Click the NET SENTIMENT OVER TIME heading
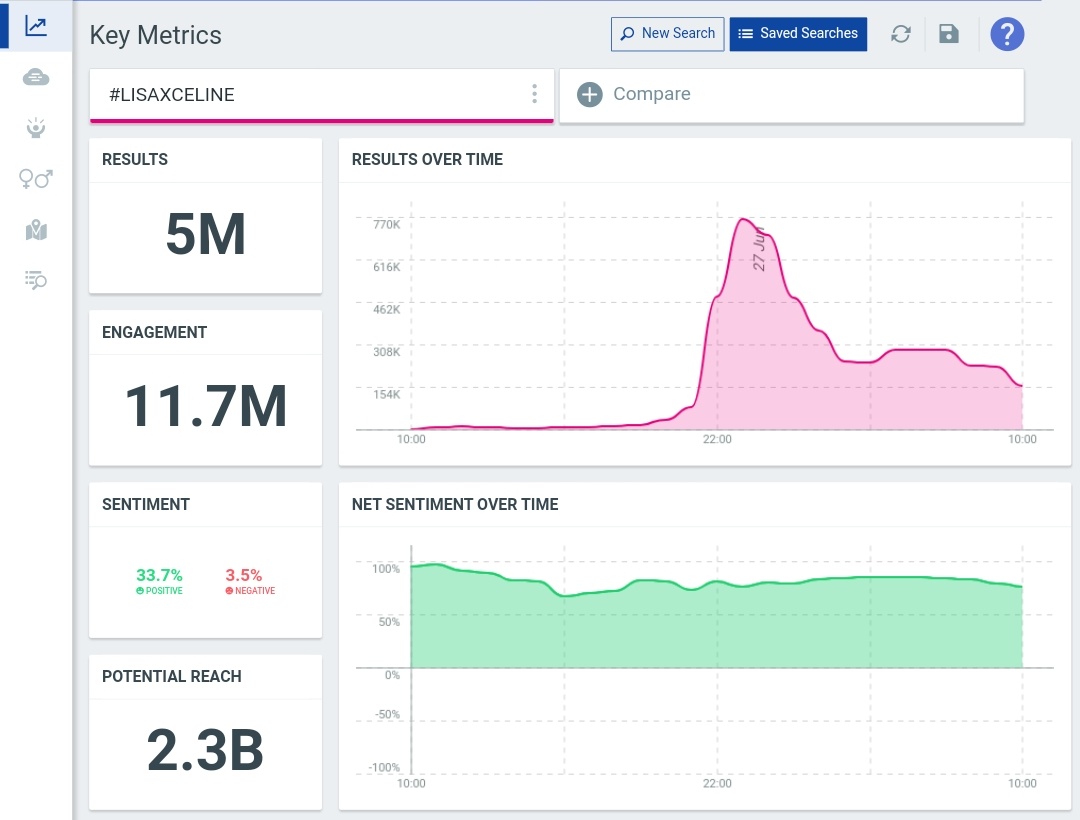 (x=455, y=505)
